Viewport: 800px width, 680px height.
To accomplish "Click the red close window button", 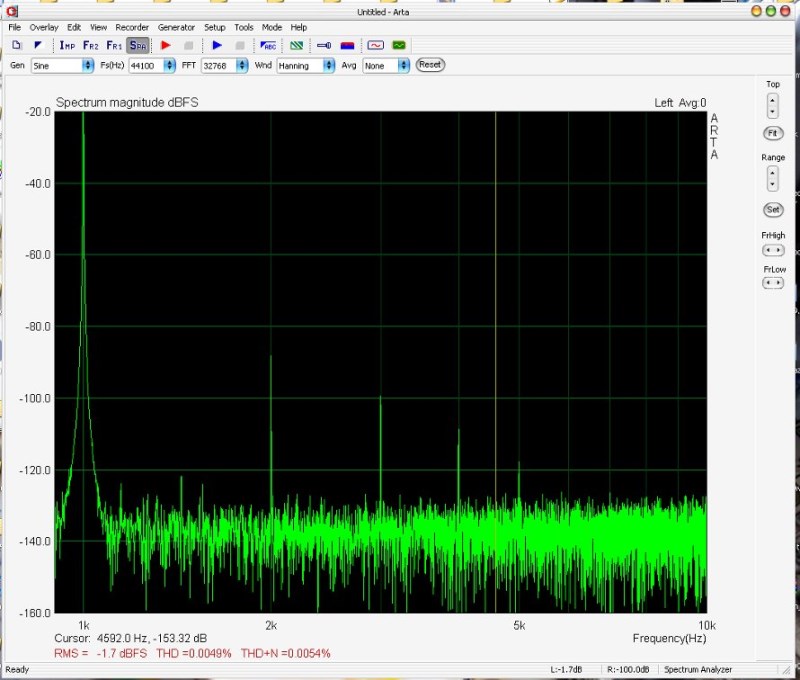I will tap(786, 11).
